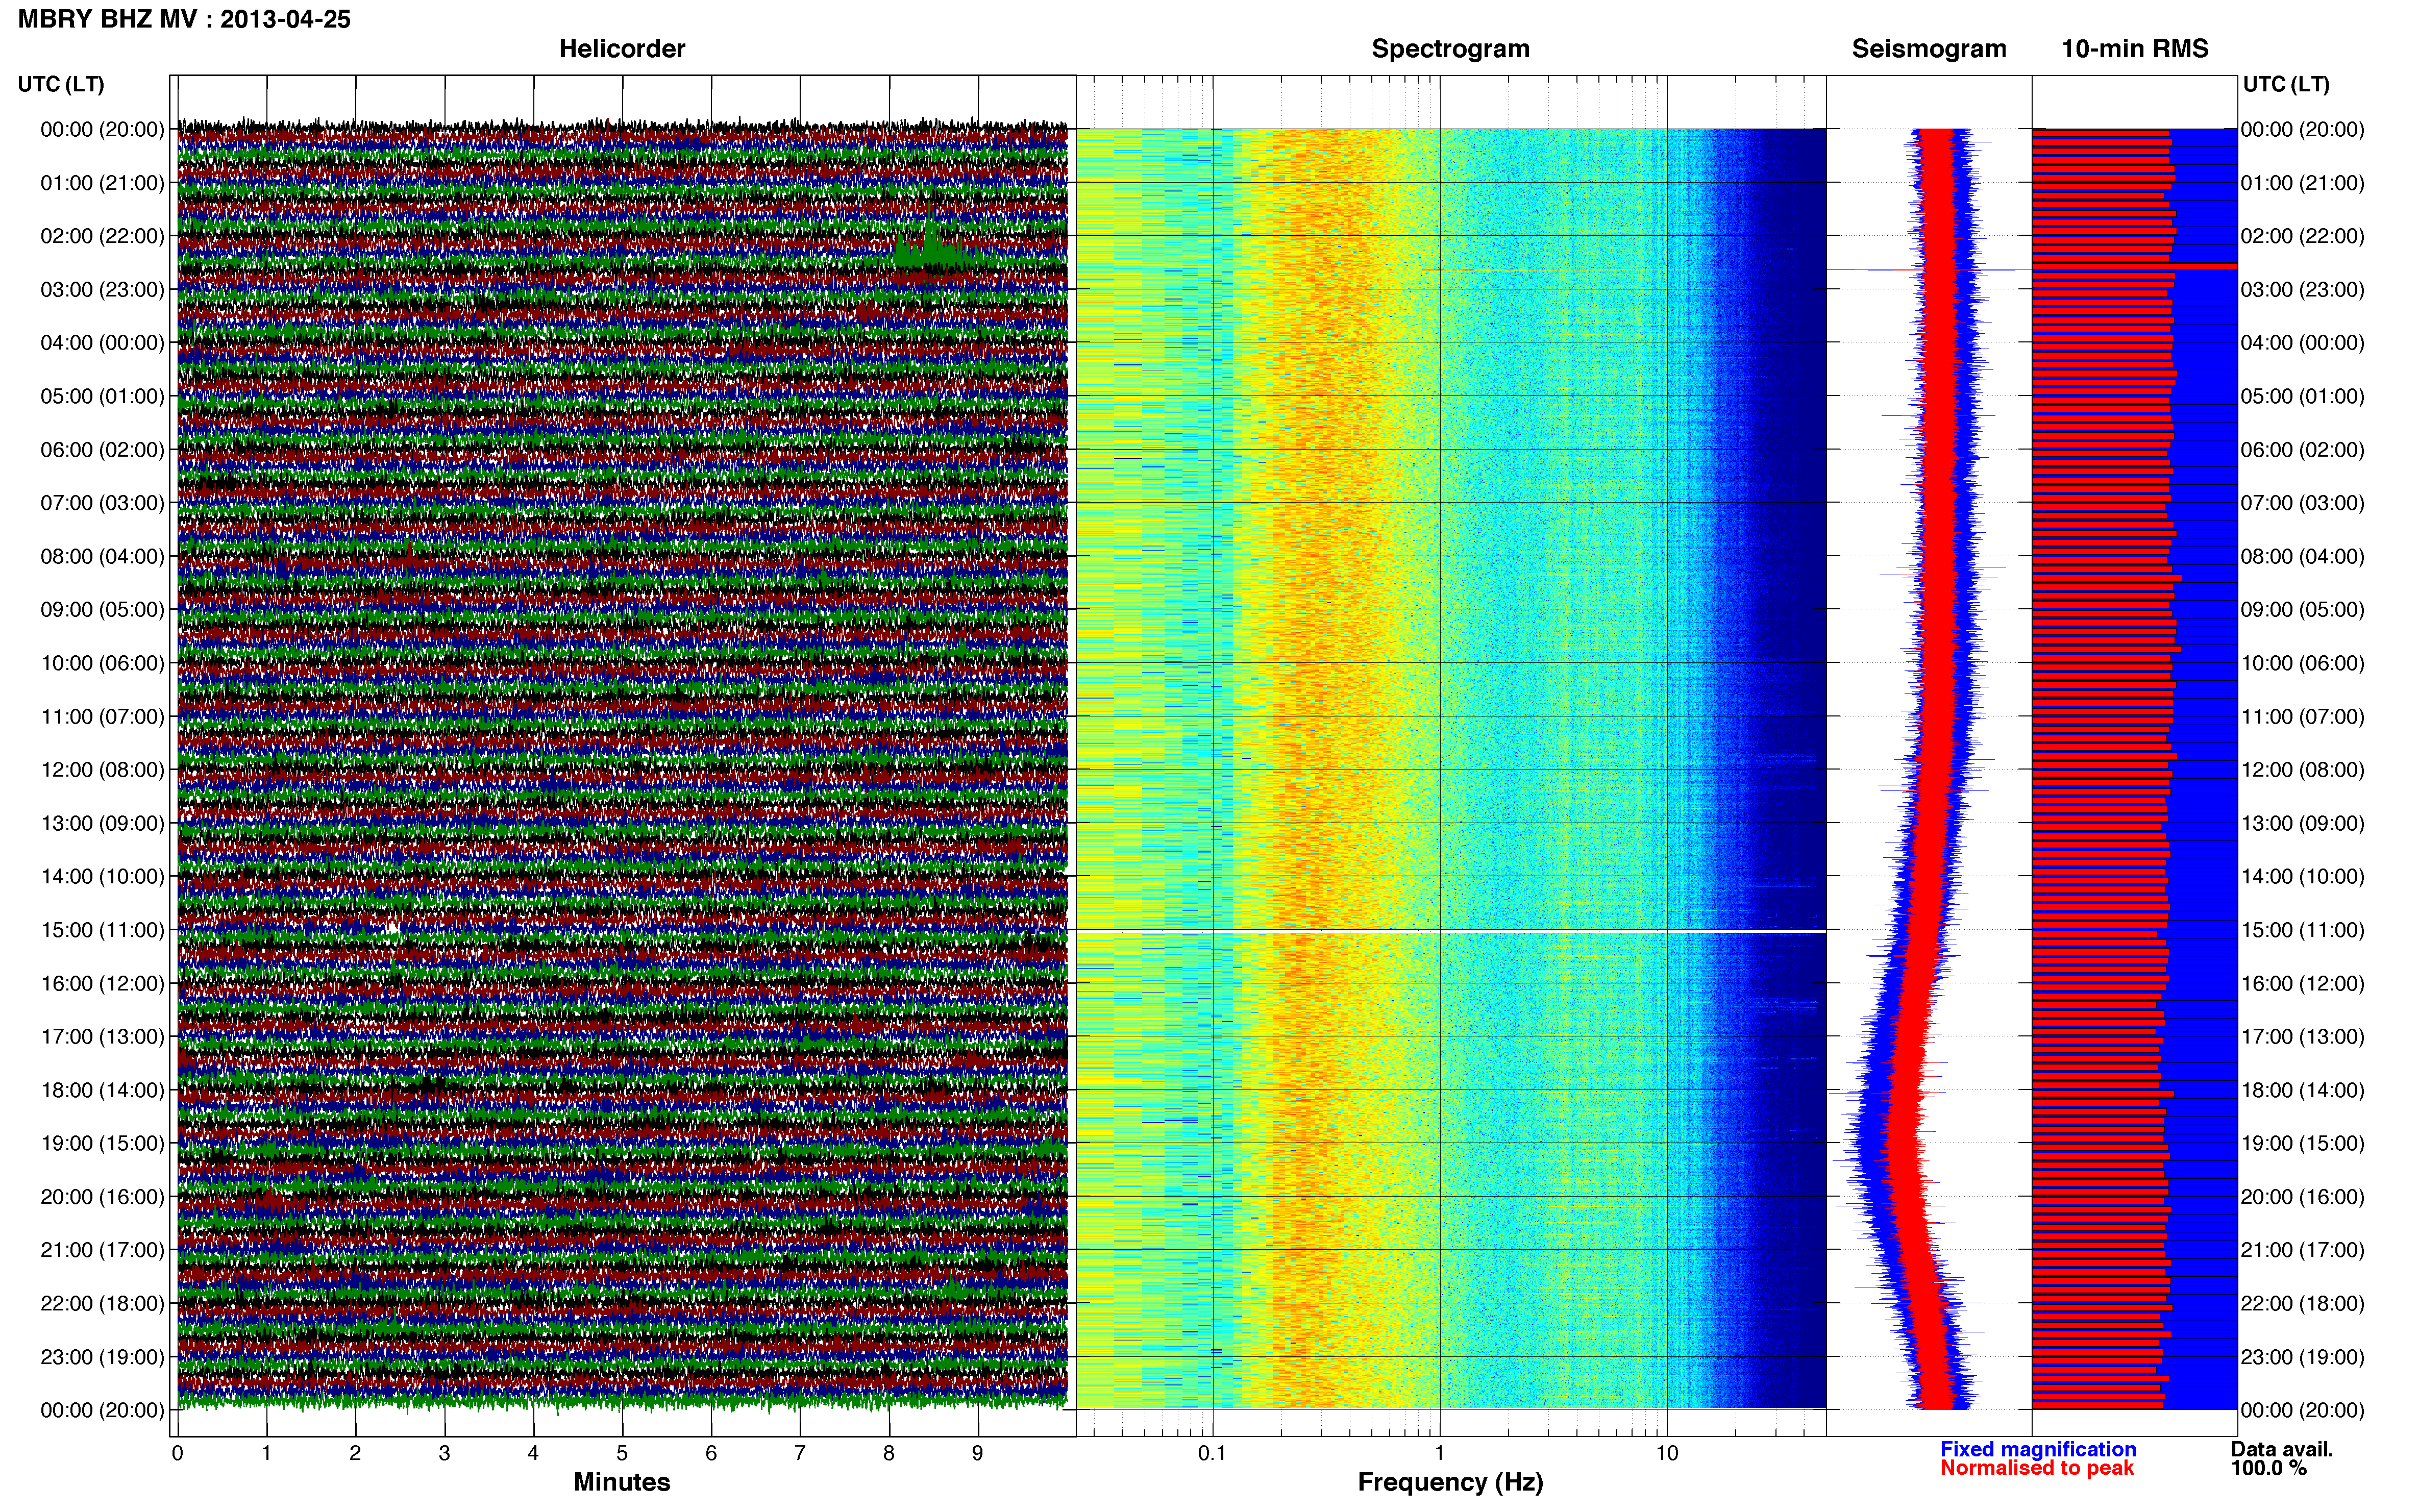Select the '9' tick on the Minutes axis
Viewport: 2419px width, 1512px height.
click(x=978, y=1454)
